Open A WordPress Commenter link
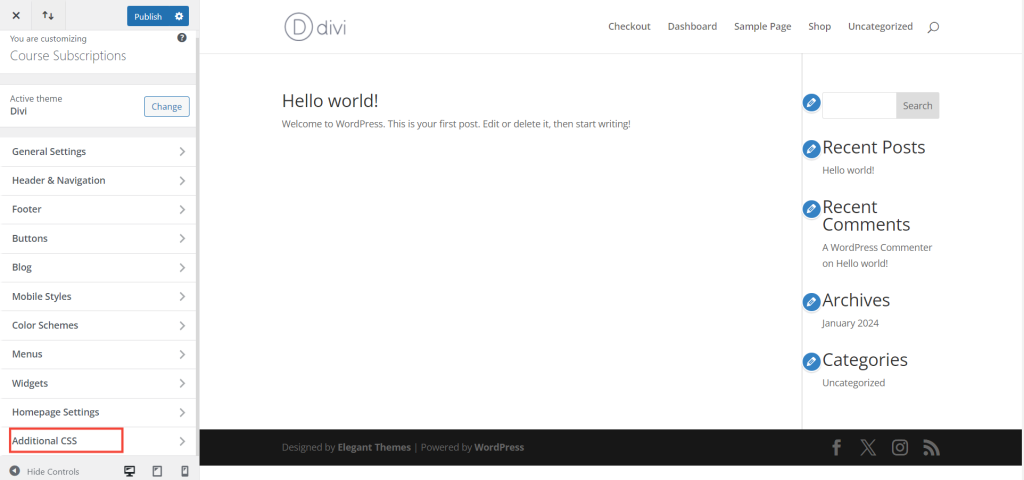The image size is (1024, 480). point(877,248)
